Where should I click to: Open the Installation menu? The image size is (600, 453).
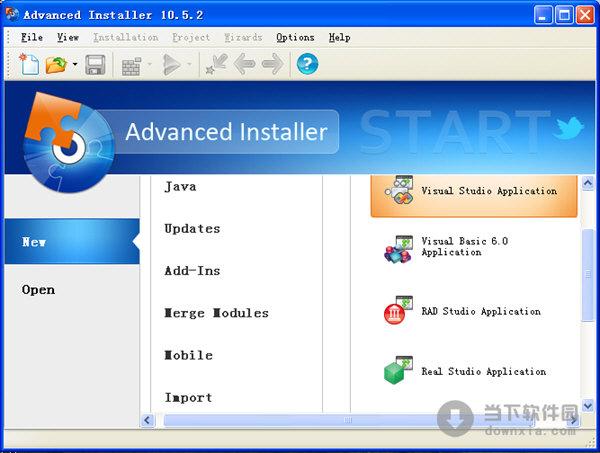point(126,37)
